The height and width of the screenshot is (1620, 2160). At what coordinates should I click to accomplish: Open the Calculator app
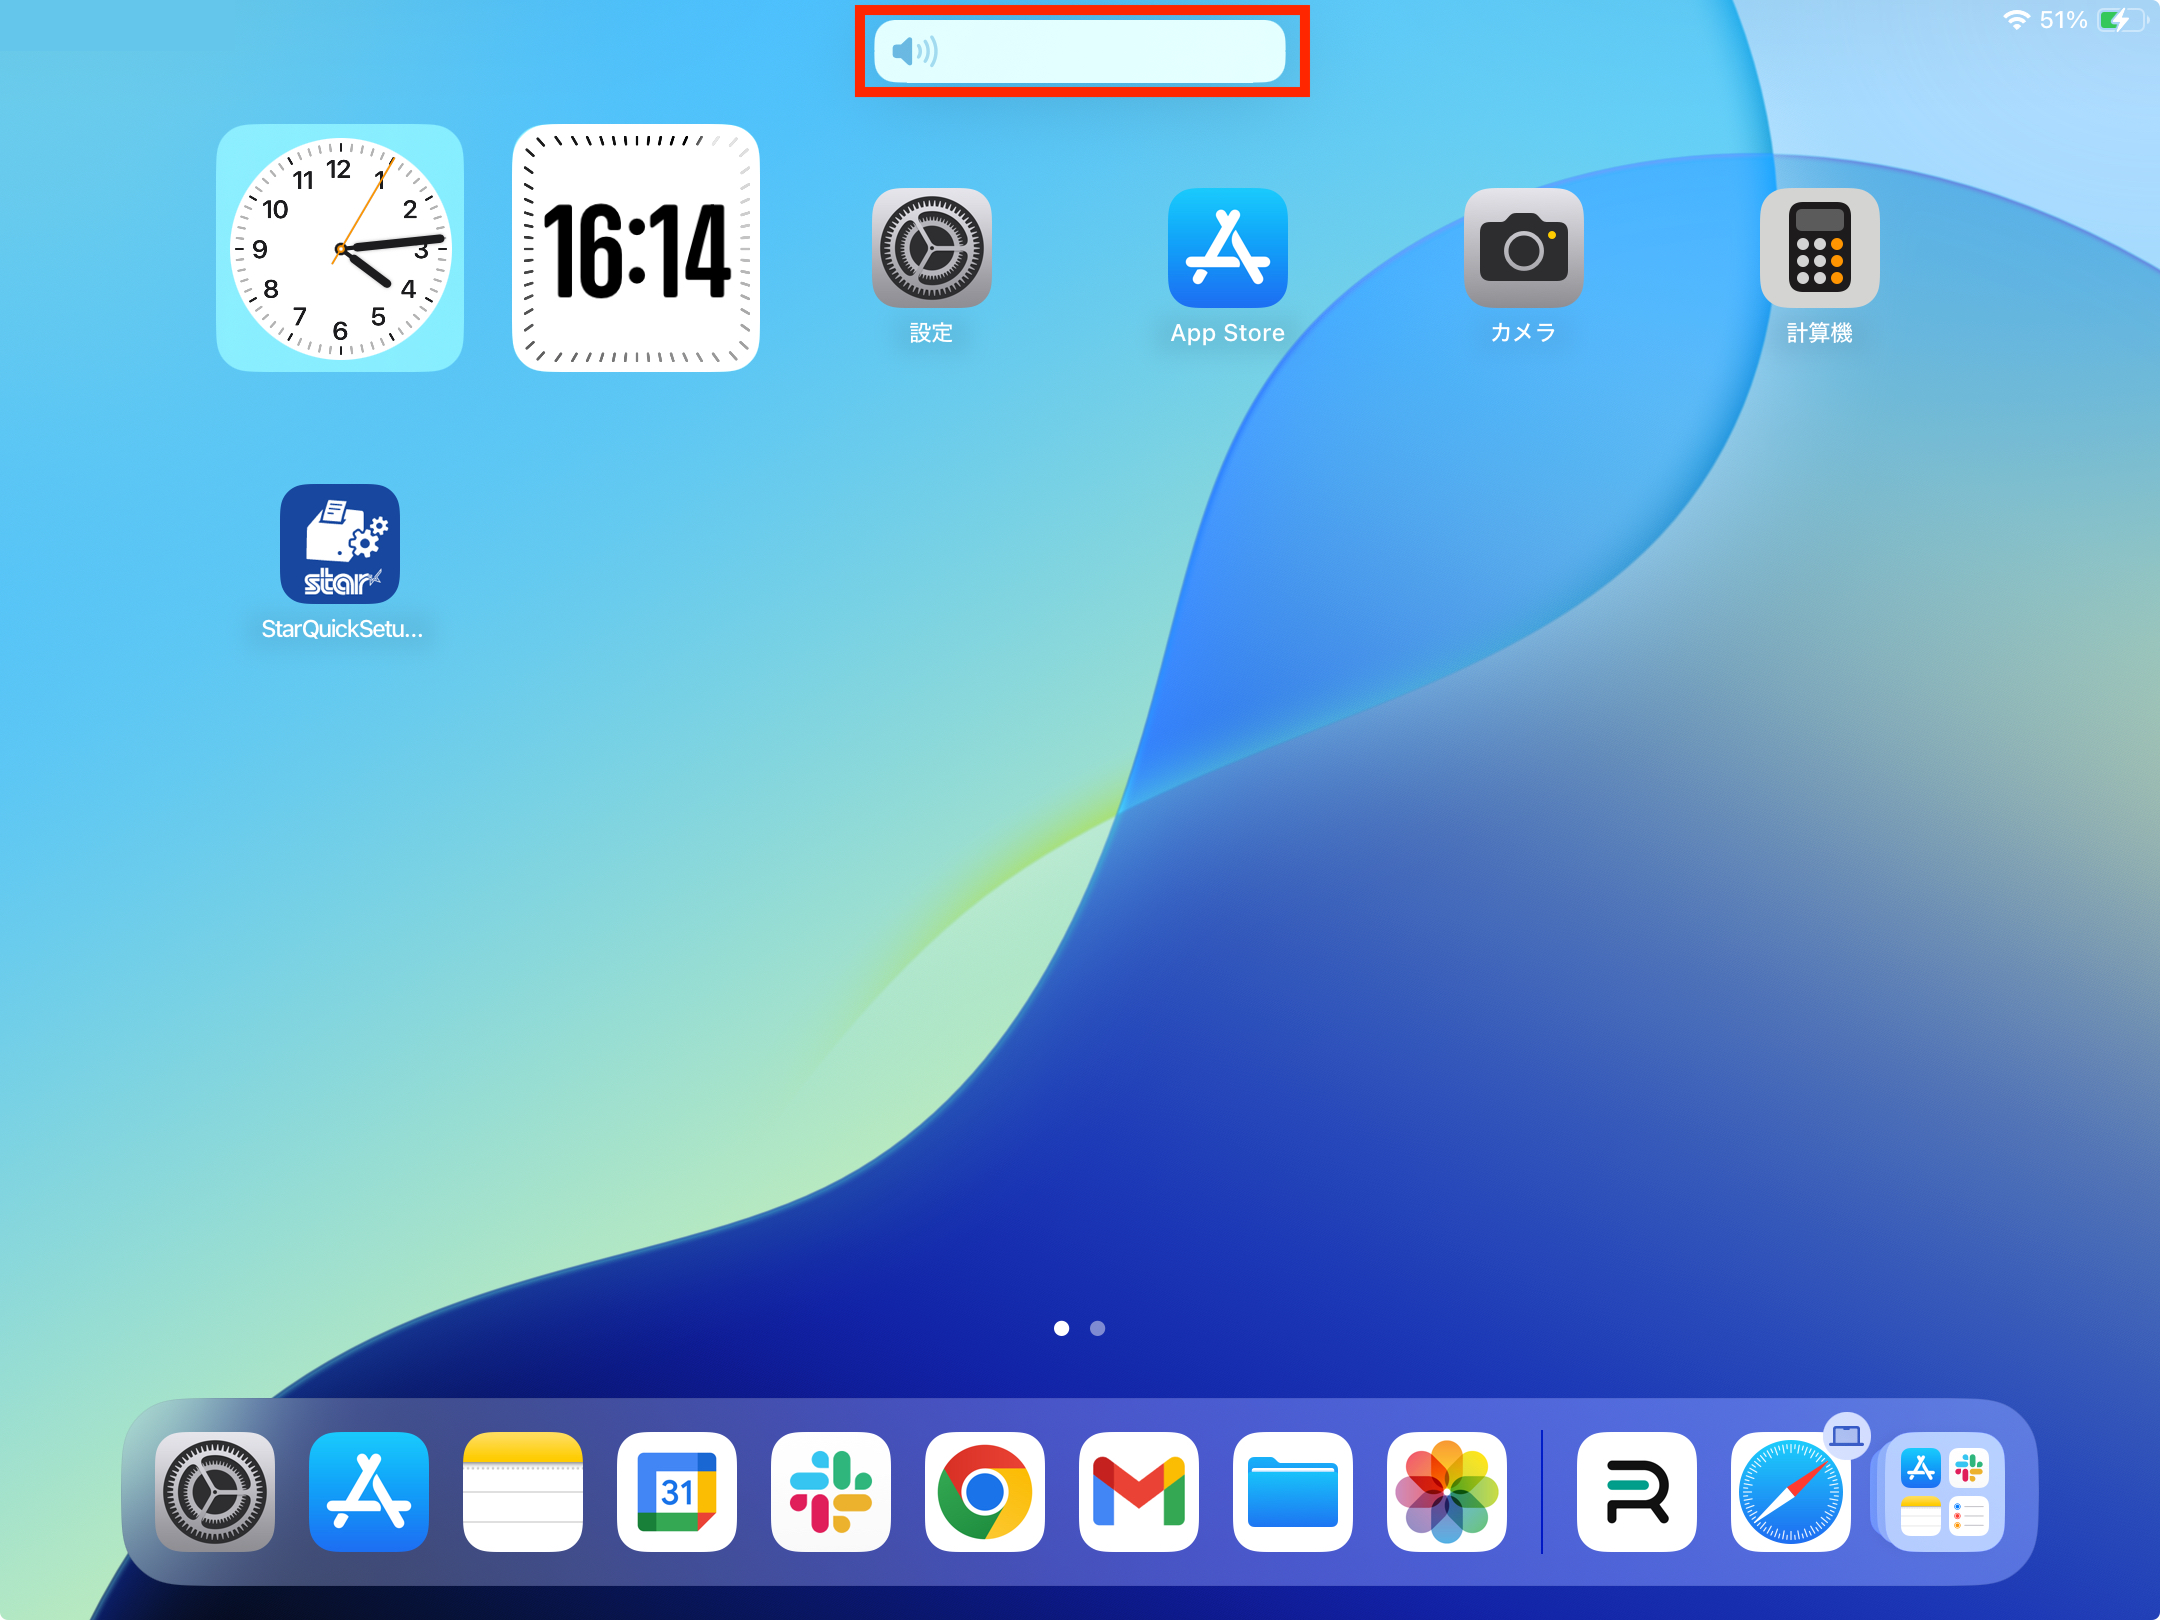pyautogui.click(x=1819, y=248)
